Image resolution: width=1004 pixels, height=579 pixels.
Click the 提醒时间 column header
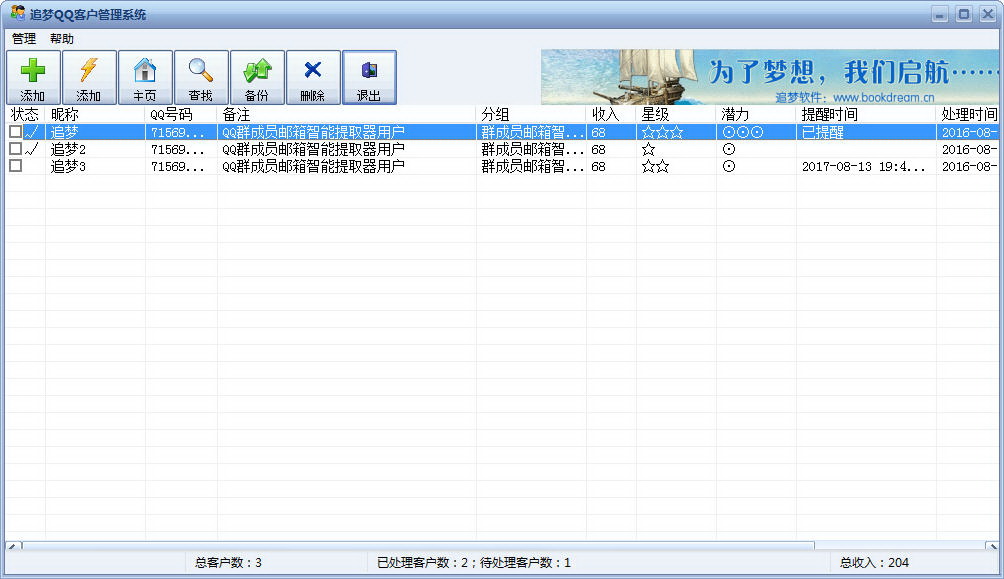pos(866,115)
